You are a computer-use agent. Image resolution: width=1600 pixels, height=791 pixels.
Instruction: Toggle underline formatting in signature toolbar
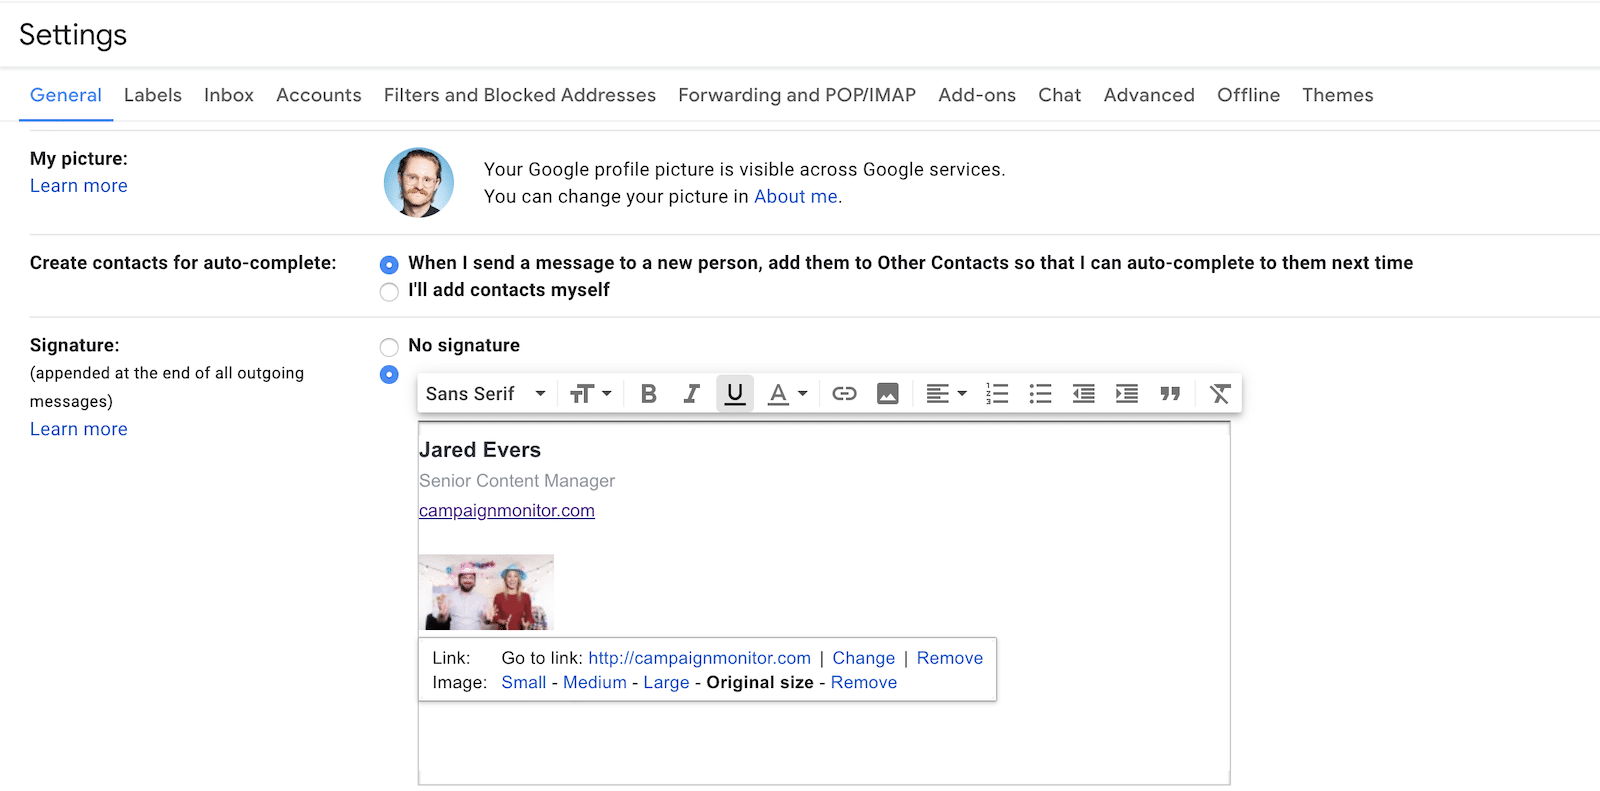coord(735,394)
